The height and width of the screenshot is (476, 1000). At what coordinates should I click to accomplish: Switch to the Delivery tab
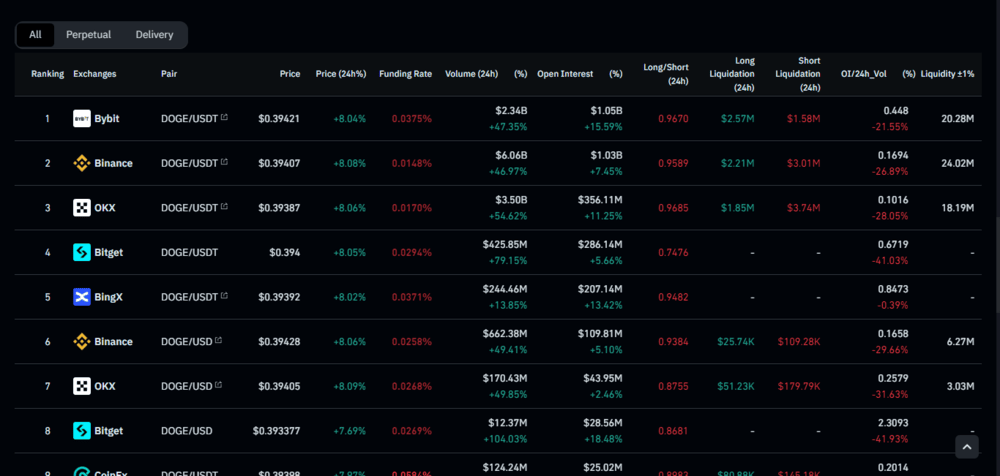(x=154, y=35)
